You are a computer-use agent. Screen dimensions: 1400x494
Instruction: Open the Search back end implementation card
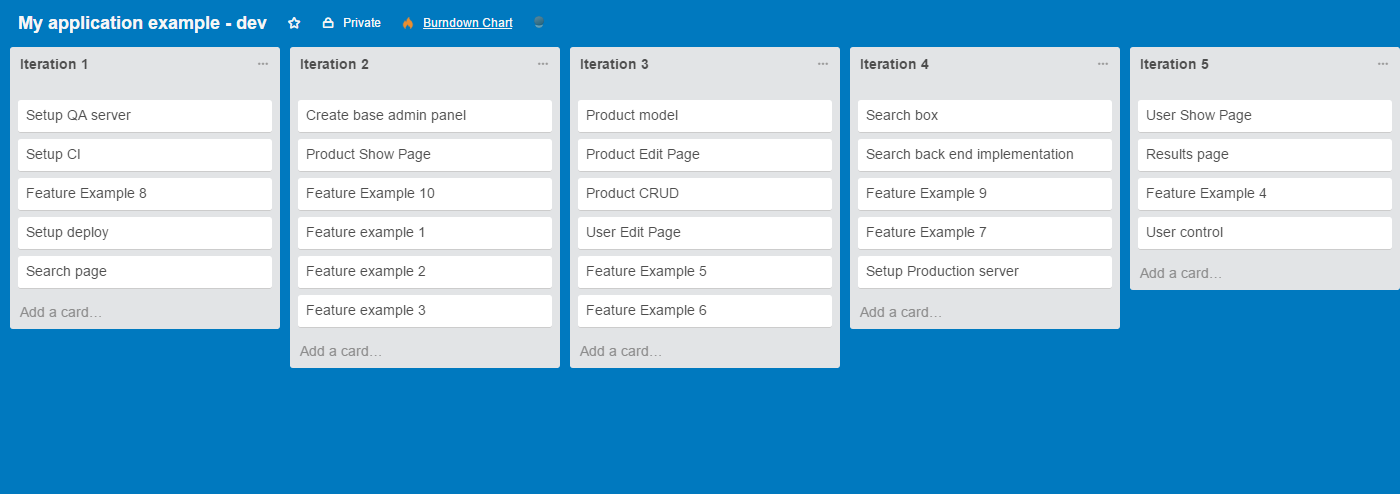[985, 154]
